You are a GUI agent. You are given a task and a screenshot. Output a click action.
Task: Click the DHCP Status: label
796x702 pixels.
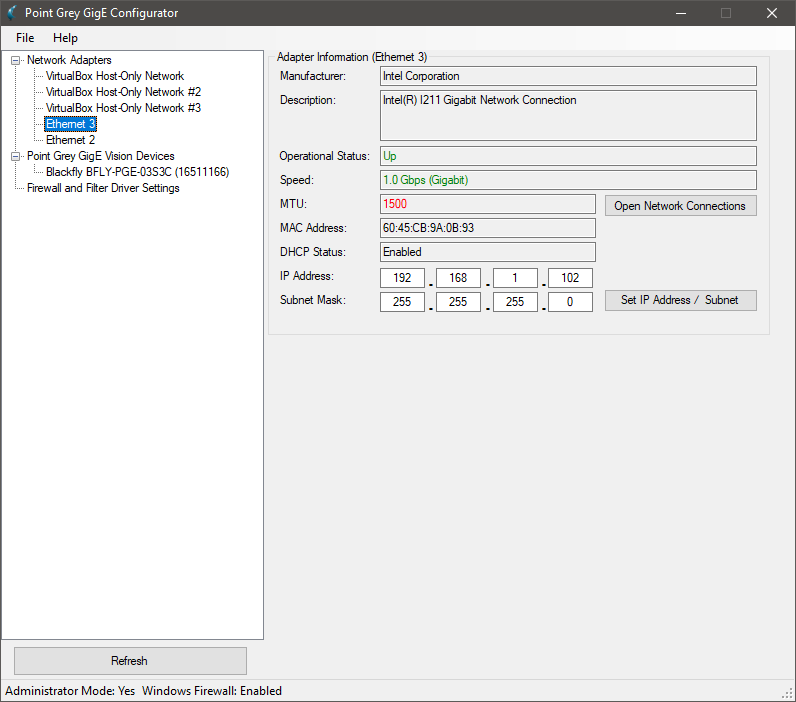click(313, 252)
